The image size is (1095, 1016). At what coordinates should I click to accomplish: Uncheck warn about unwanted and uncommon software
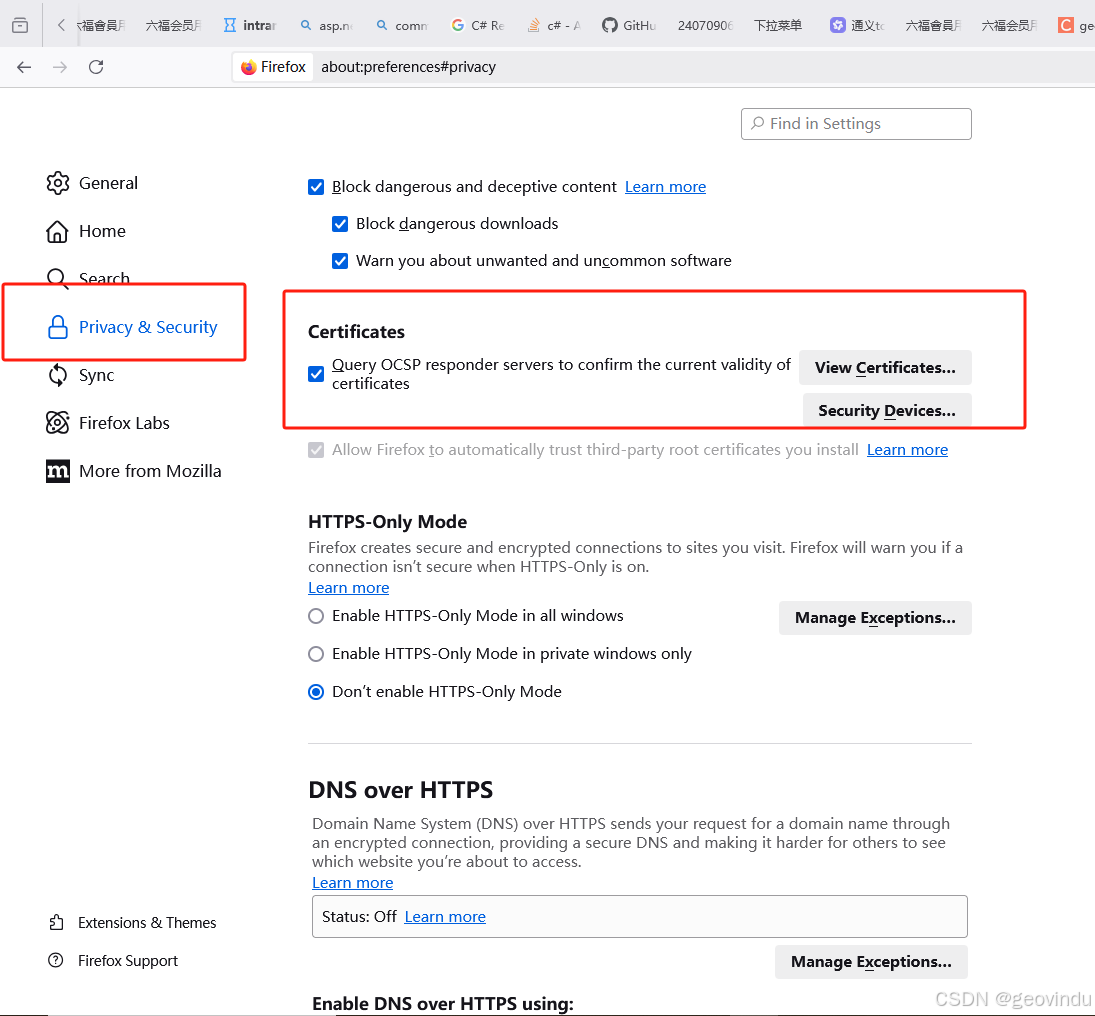(340, 260)
